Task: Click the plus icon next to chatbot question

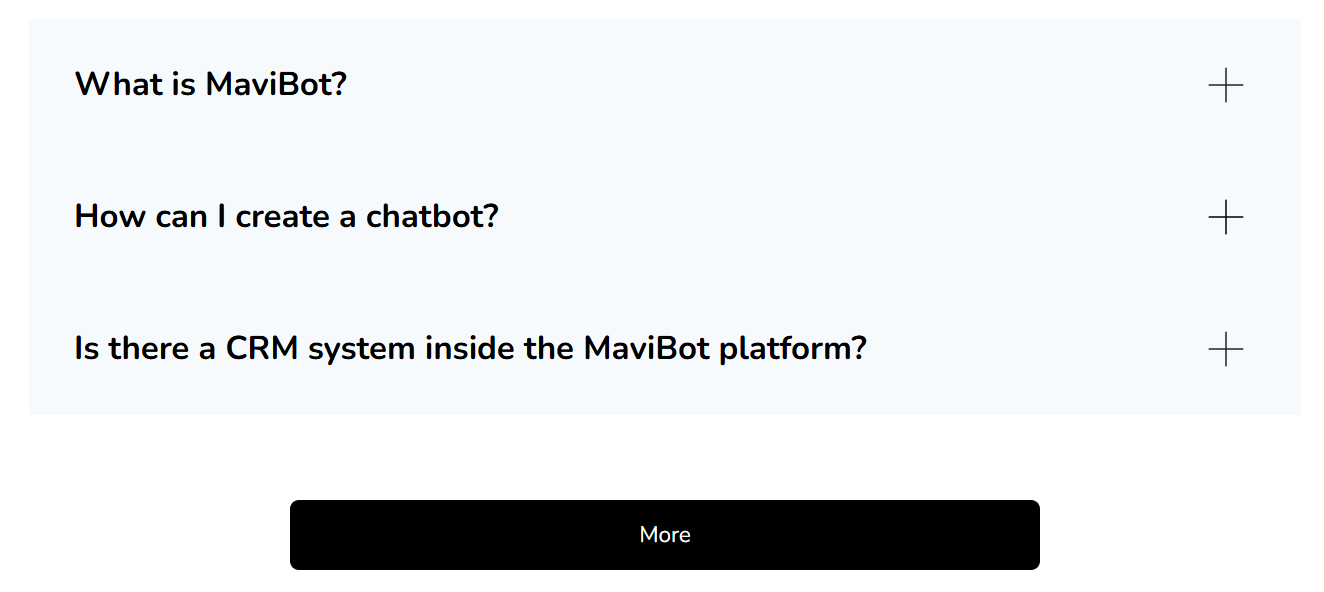Action: tap(1225, 217)
